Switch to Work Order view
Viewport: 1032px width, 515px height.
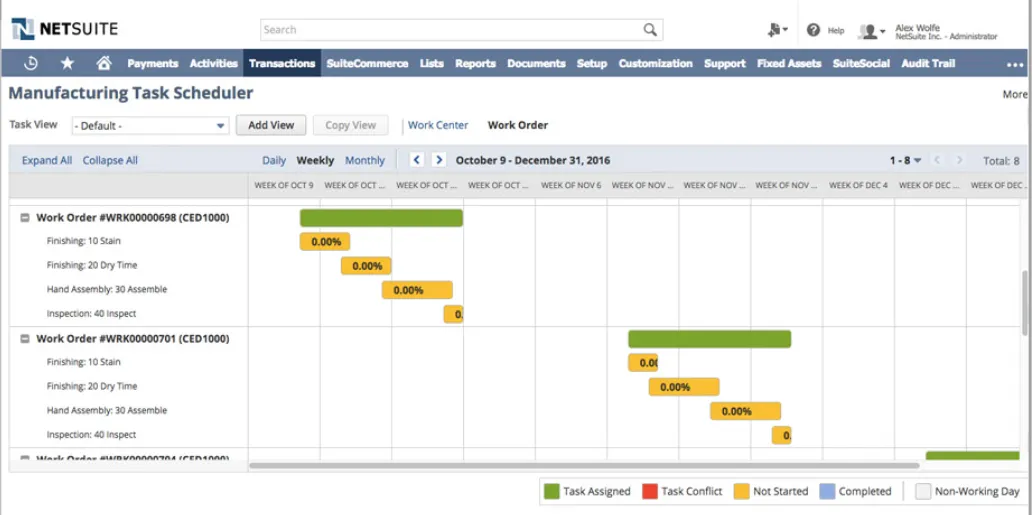518,125
